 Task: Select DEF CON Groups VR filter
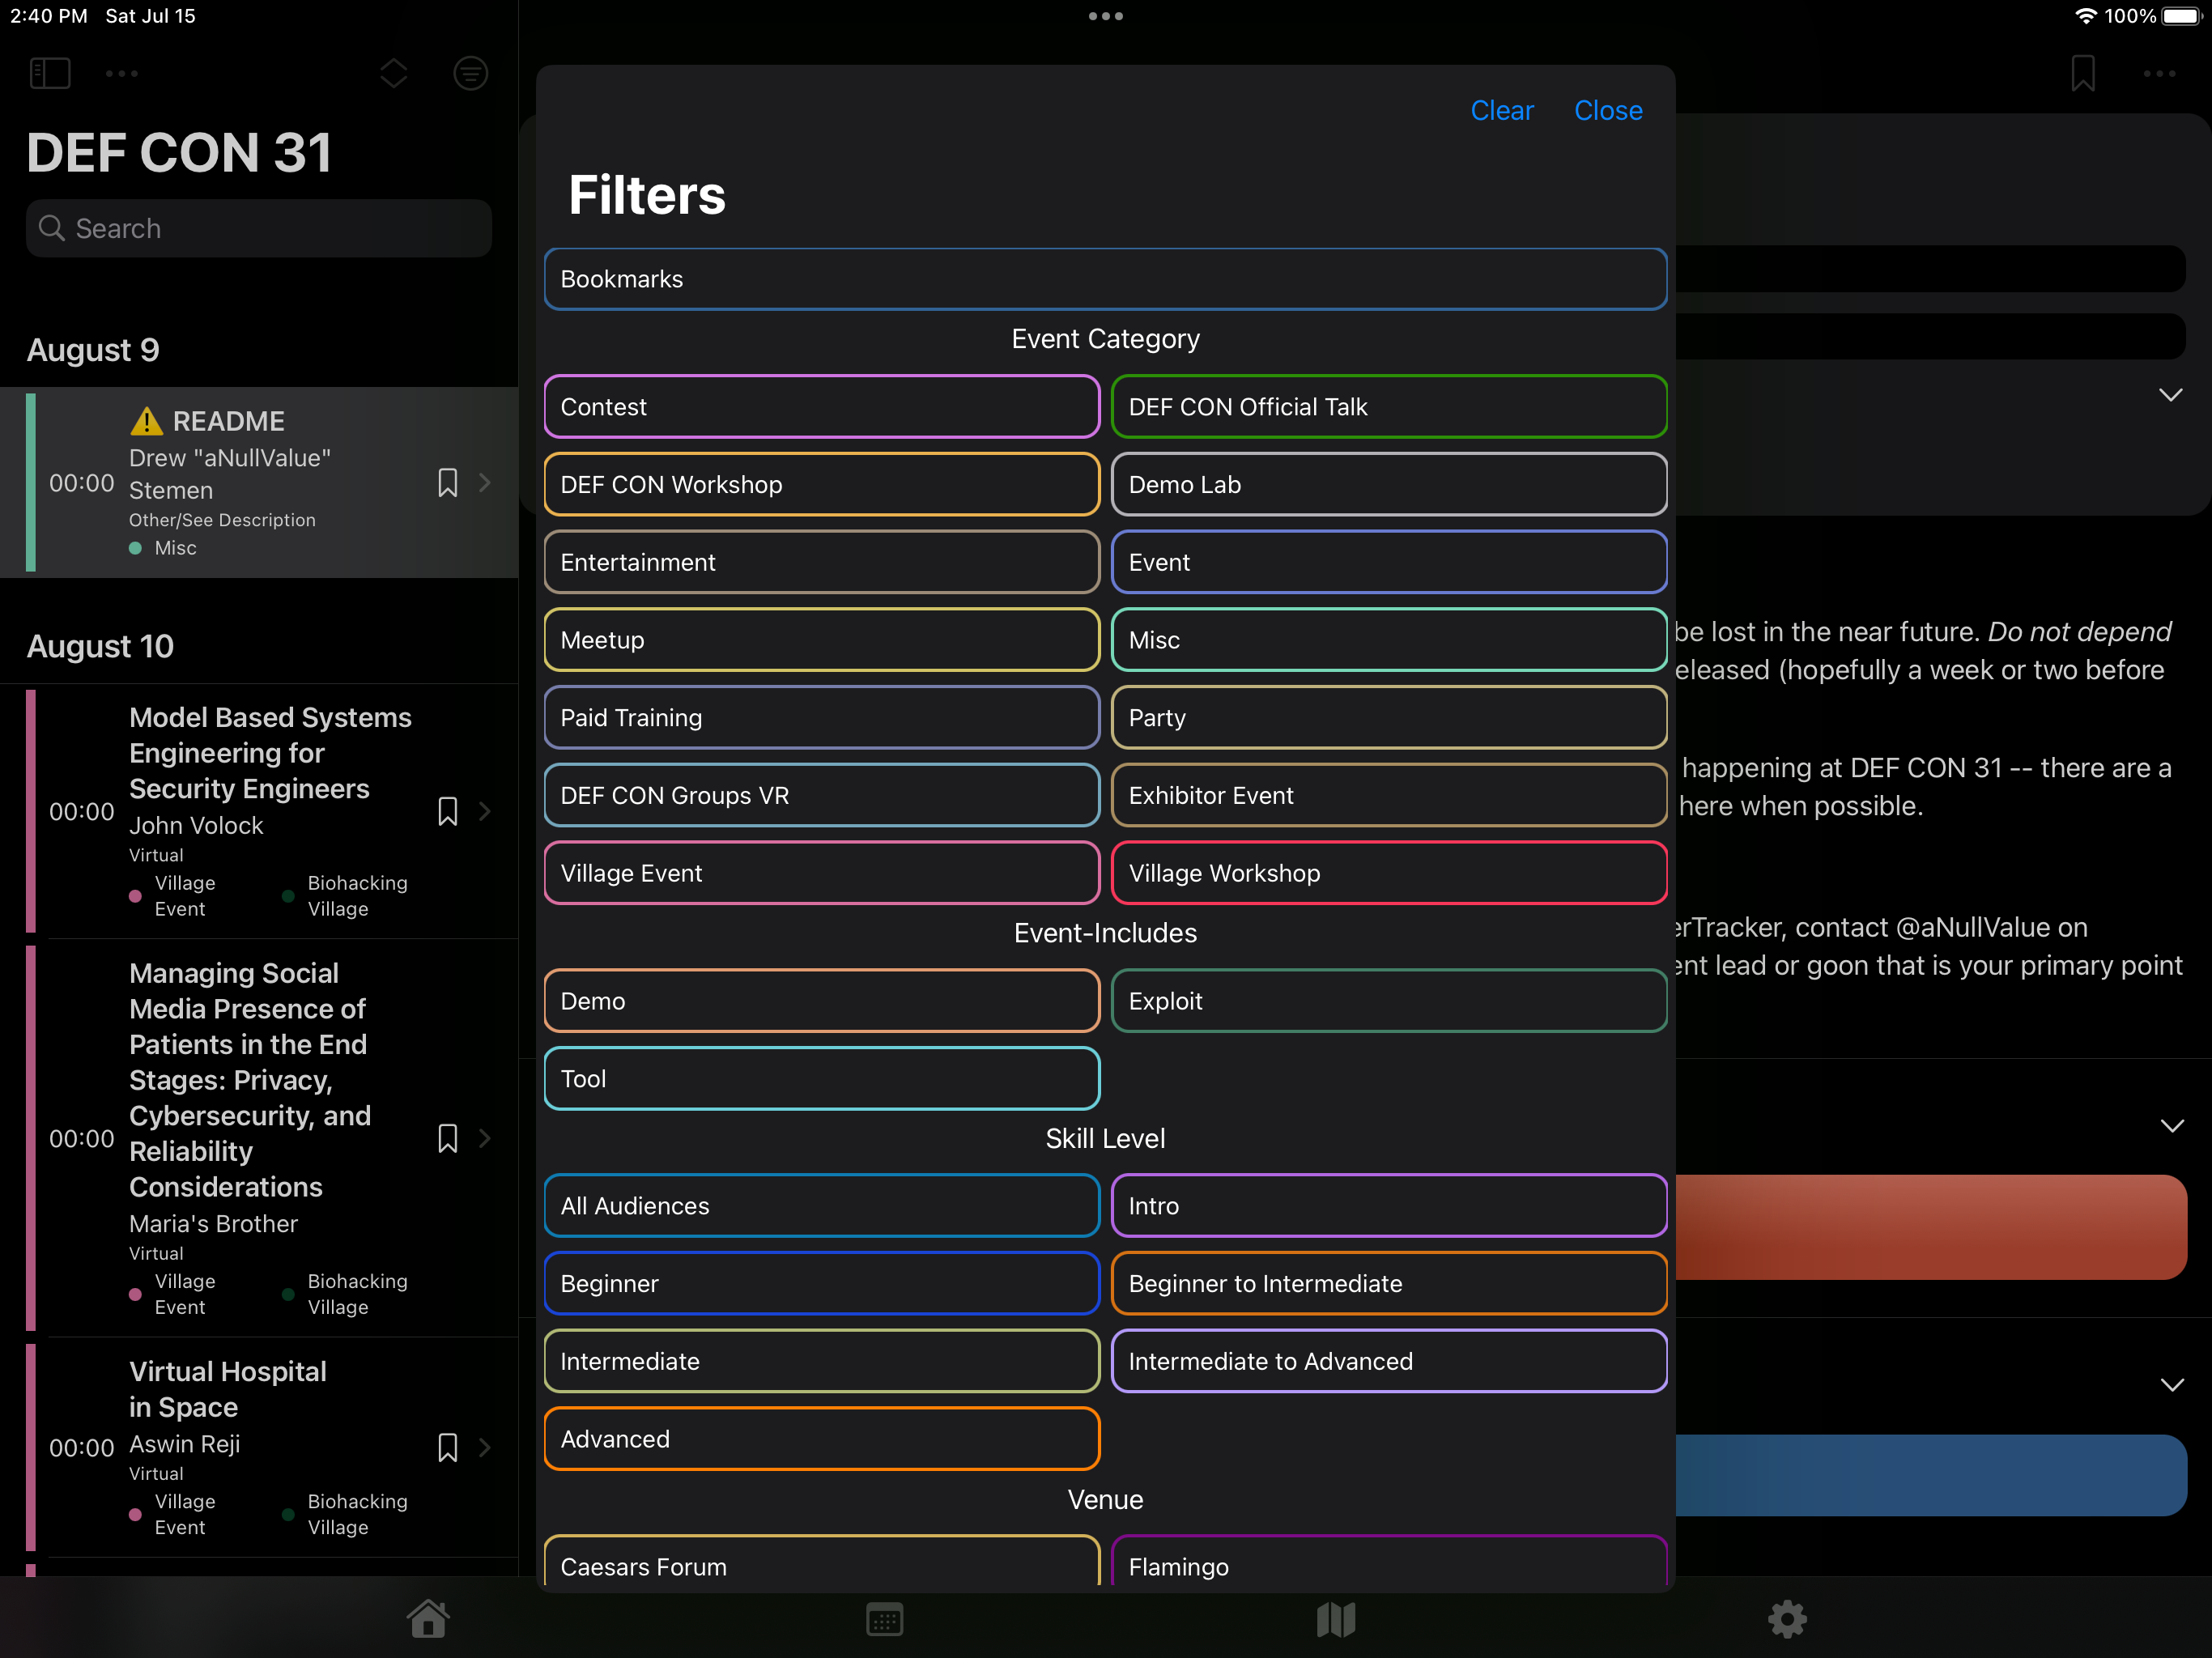pos(822,795)
